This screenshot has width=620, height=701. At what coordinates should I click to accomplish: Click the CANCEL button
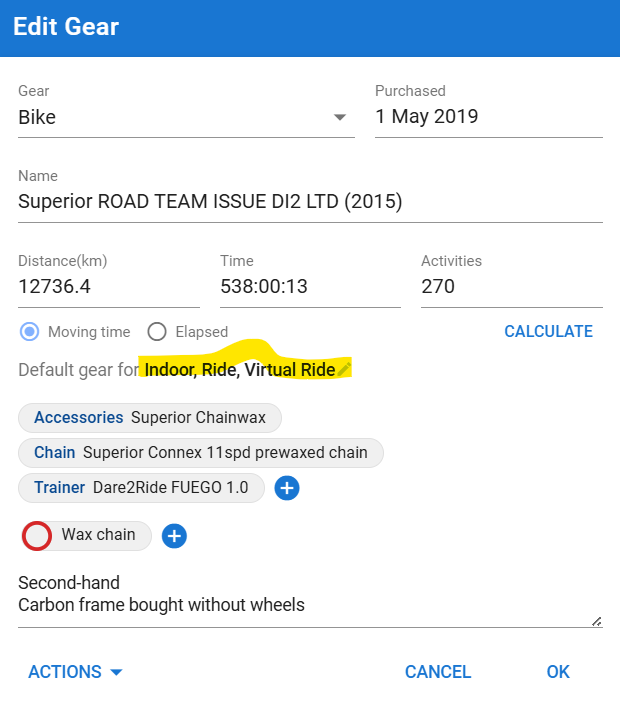pos(438,671)
